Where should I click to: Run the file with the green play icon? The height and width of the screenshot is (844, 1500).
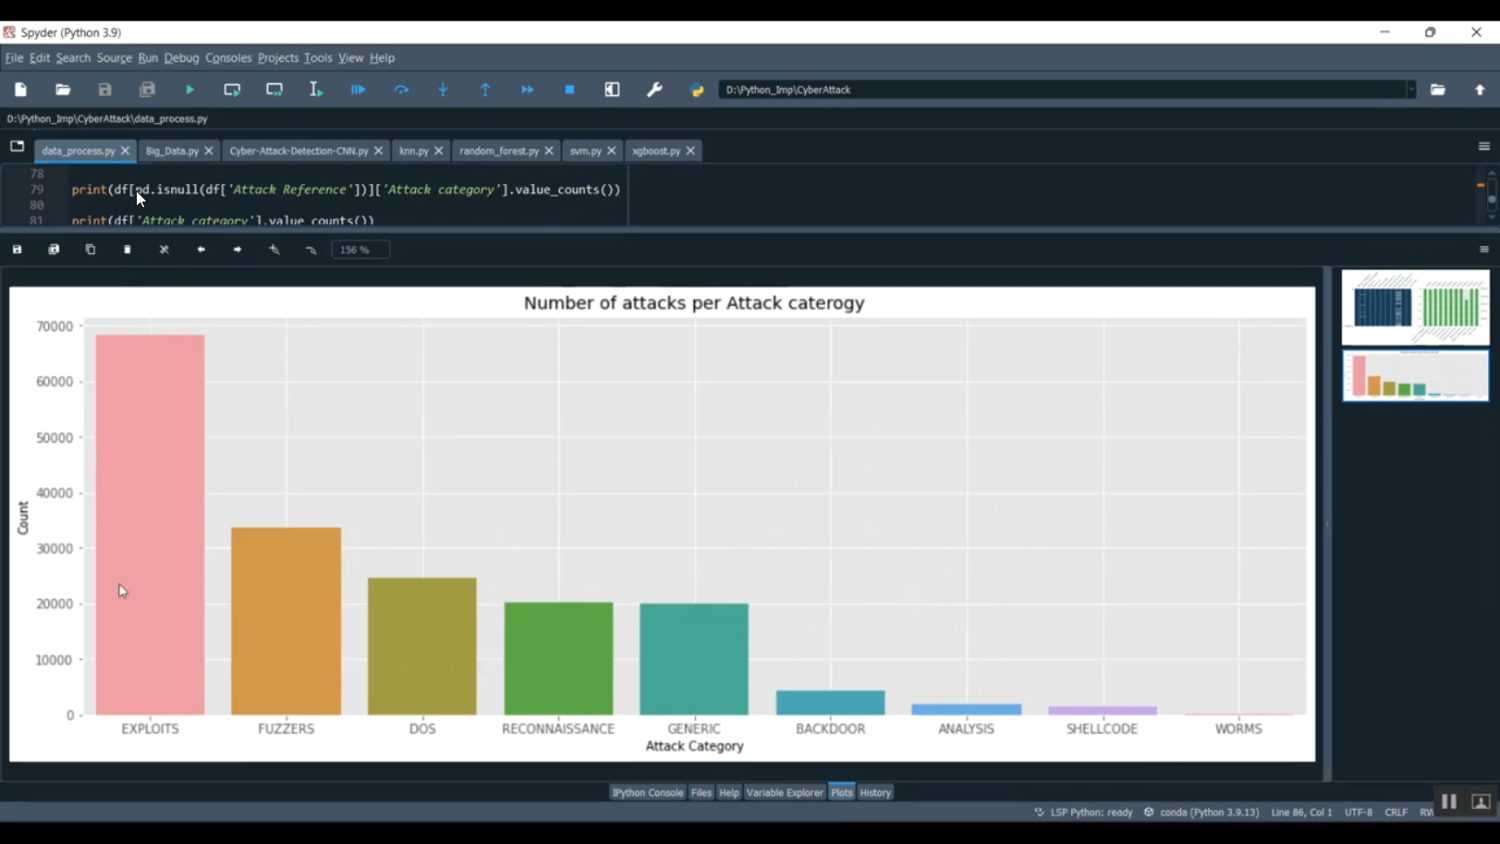pos(190,90)
